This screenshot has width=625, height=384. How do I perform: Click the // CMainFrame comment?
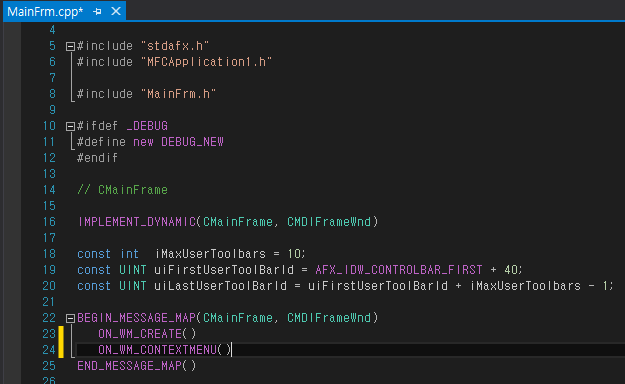[x=122, y=190]
